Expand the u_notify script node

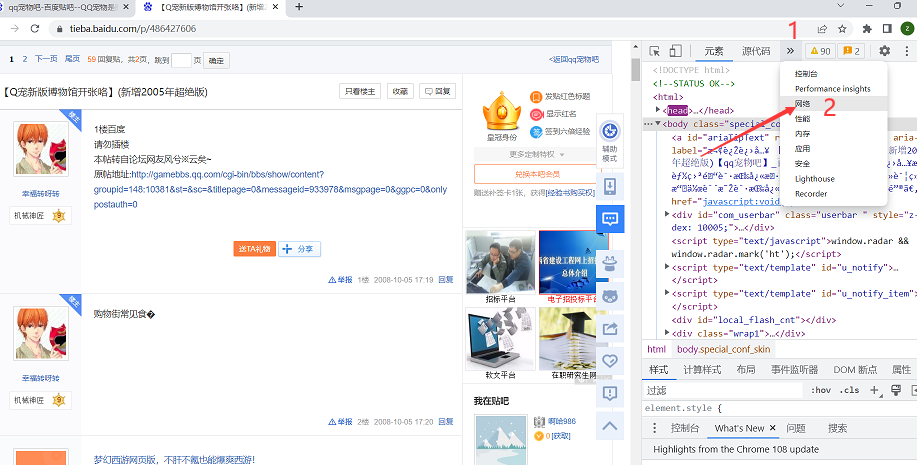[667, 267]
